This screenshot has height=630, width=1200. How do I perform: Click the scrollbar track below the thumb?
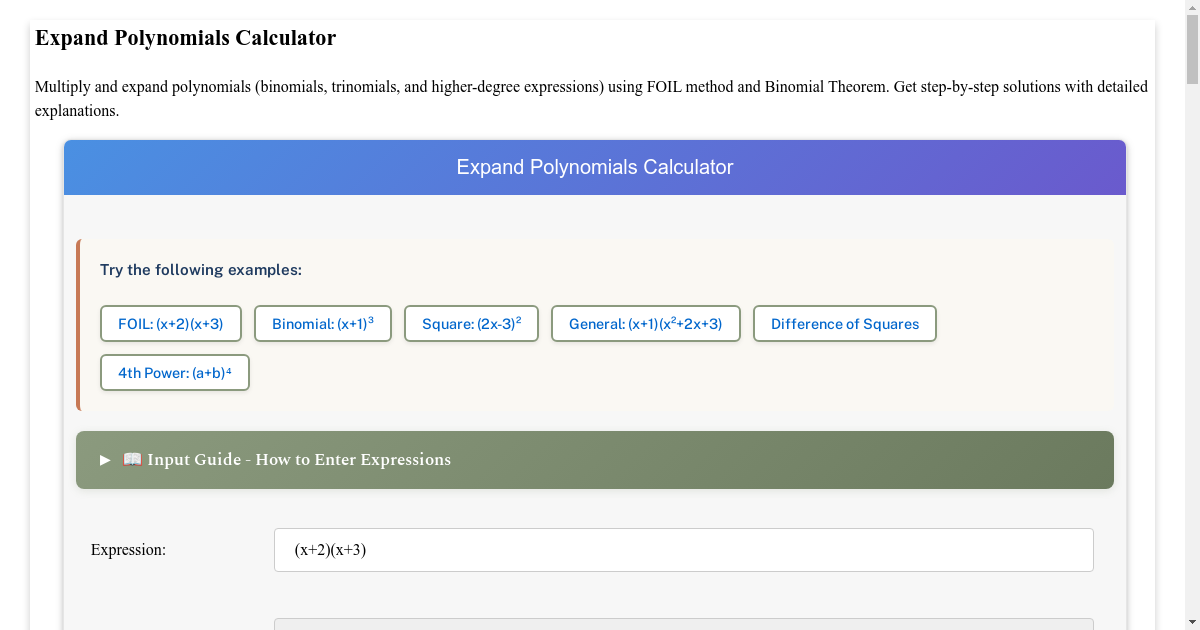pyautogui.click(x=1191, y=300)
